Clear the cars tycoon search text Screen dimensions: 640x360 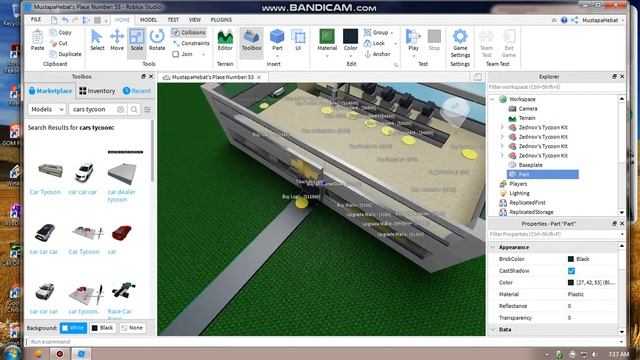[x=120, y=109]
